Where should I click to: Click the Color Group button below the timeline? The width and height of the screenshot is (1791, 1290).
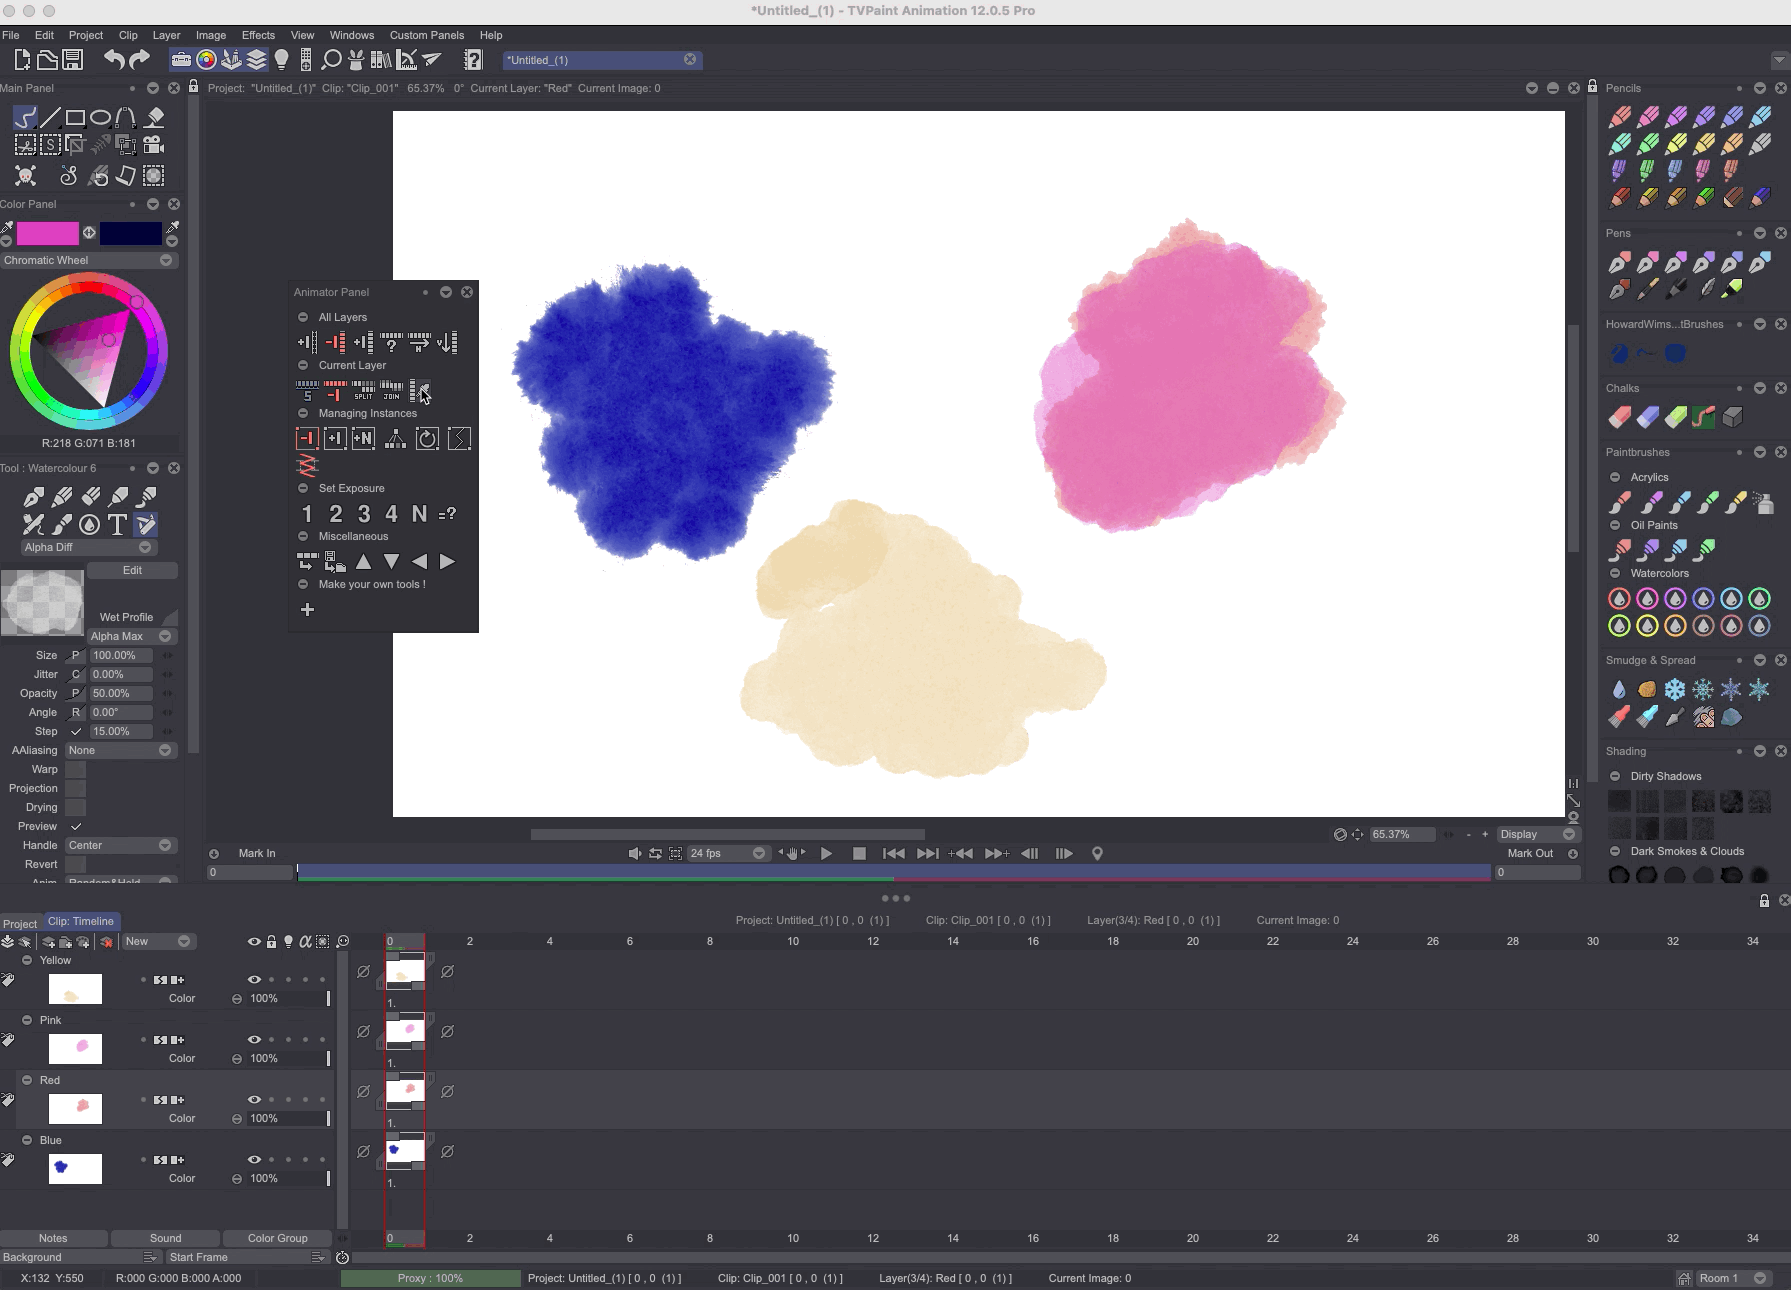coord(277,1238)
